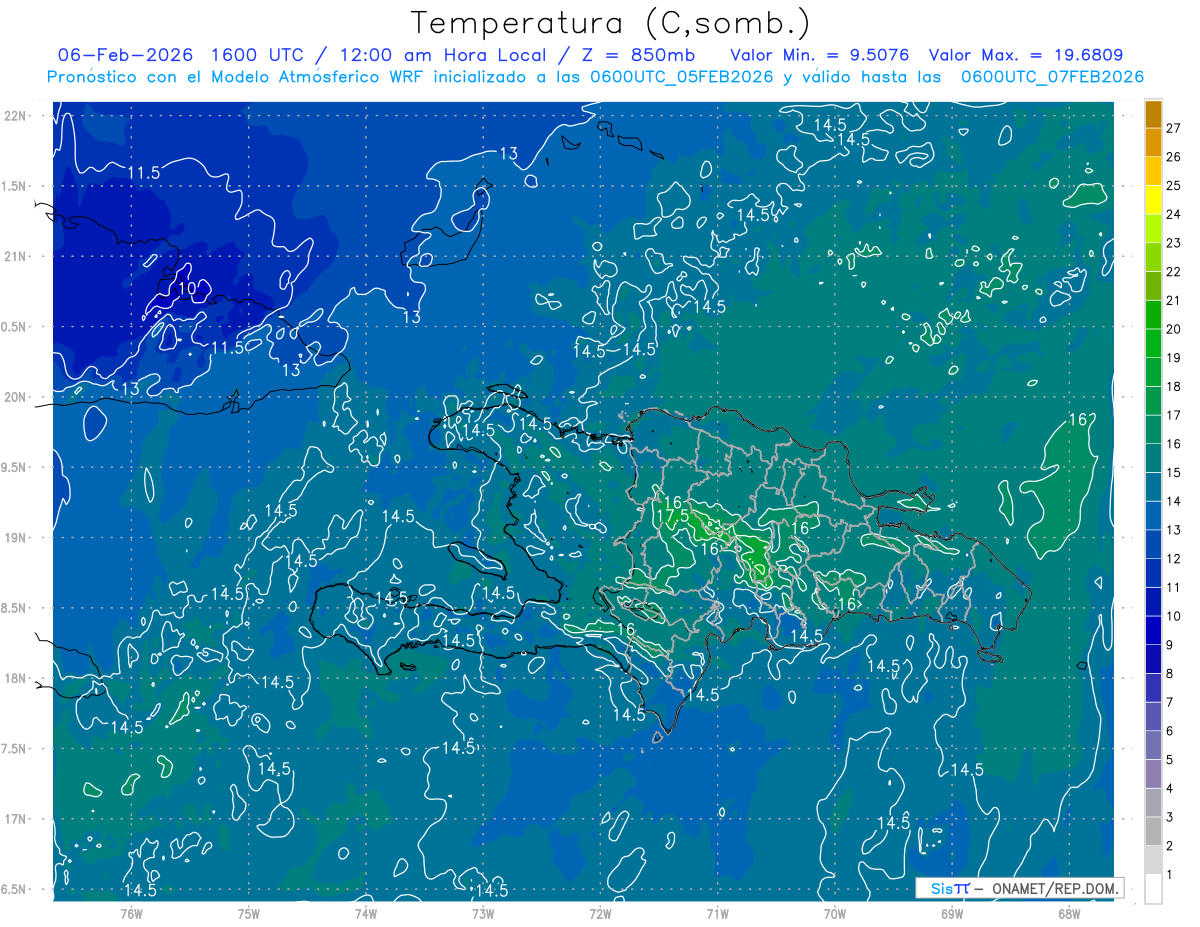Click the "17.5" contour label on the map
The image size is (1200, 927).
pos(673,515)
